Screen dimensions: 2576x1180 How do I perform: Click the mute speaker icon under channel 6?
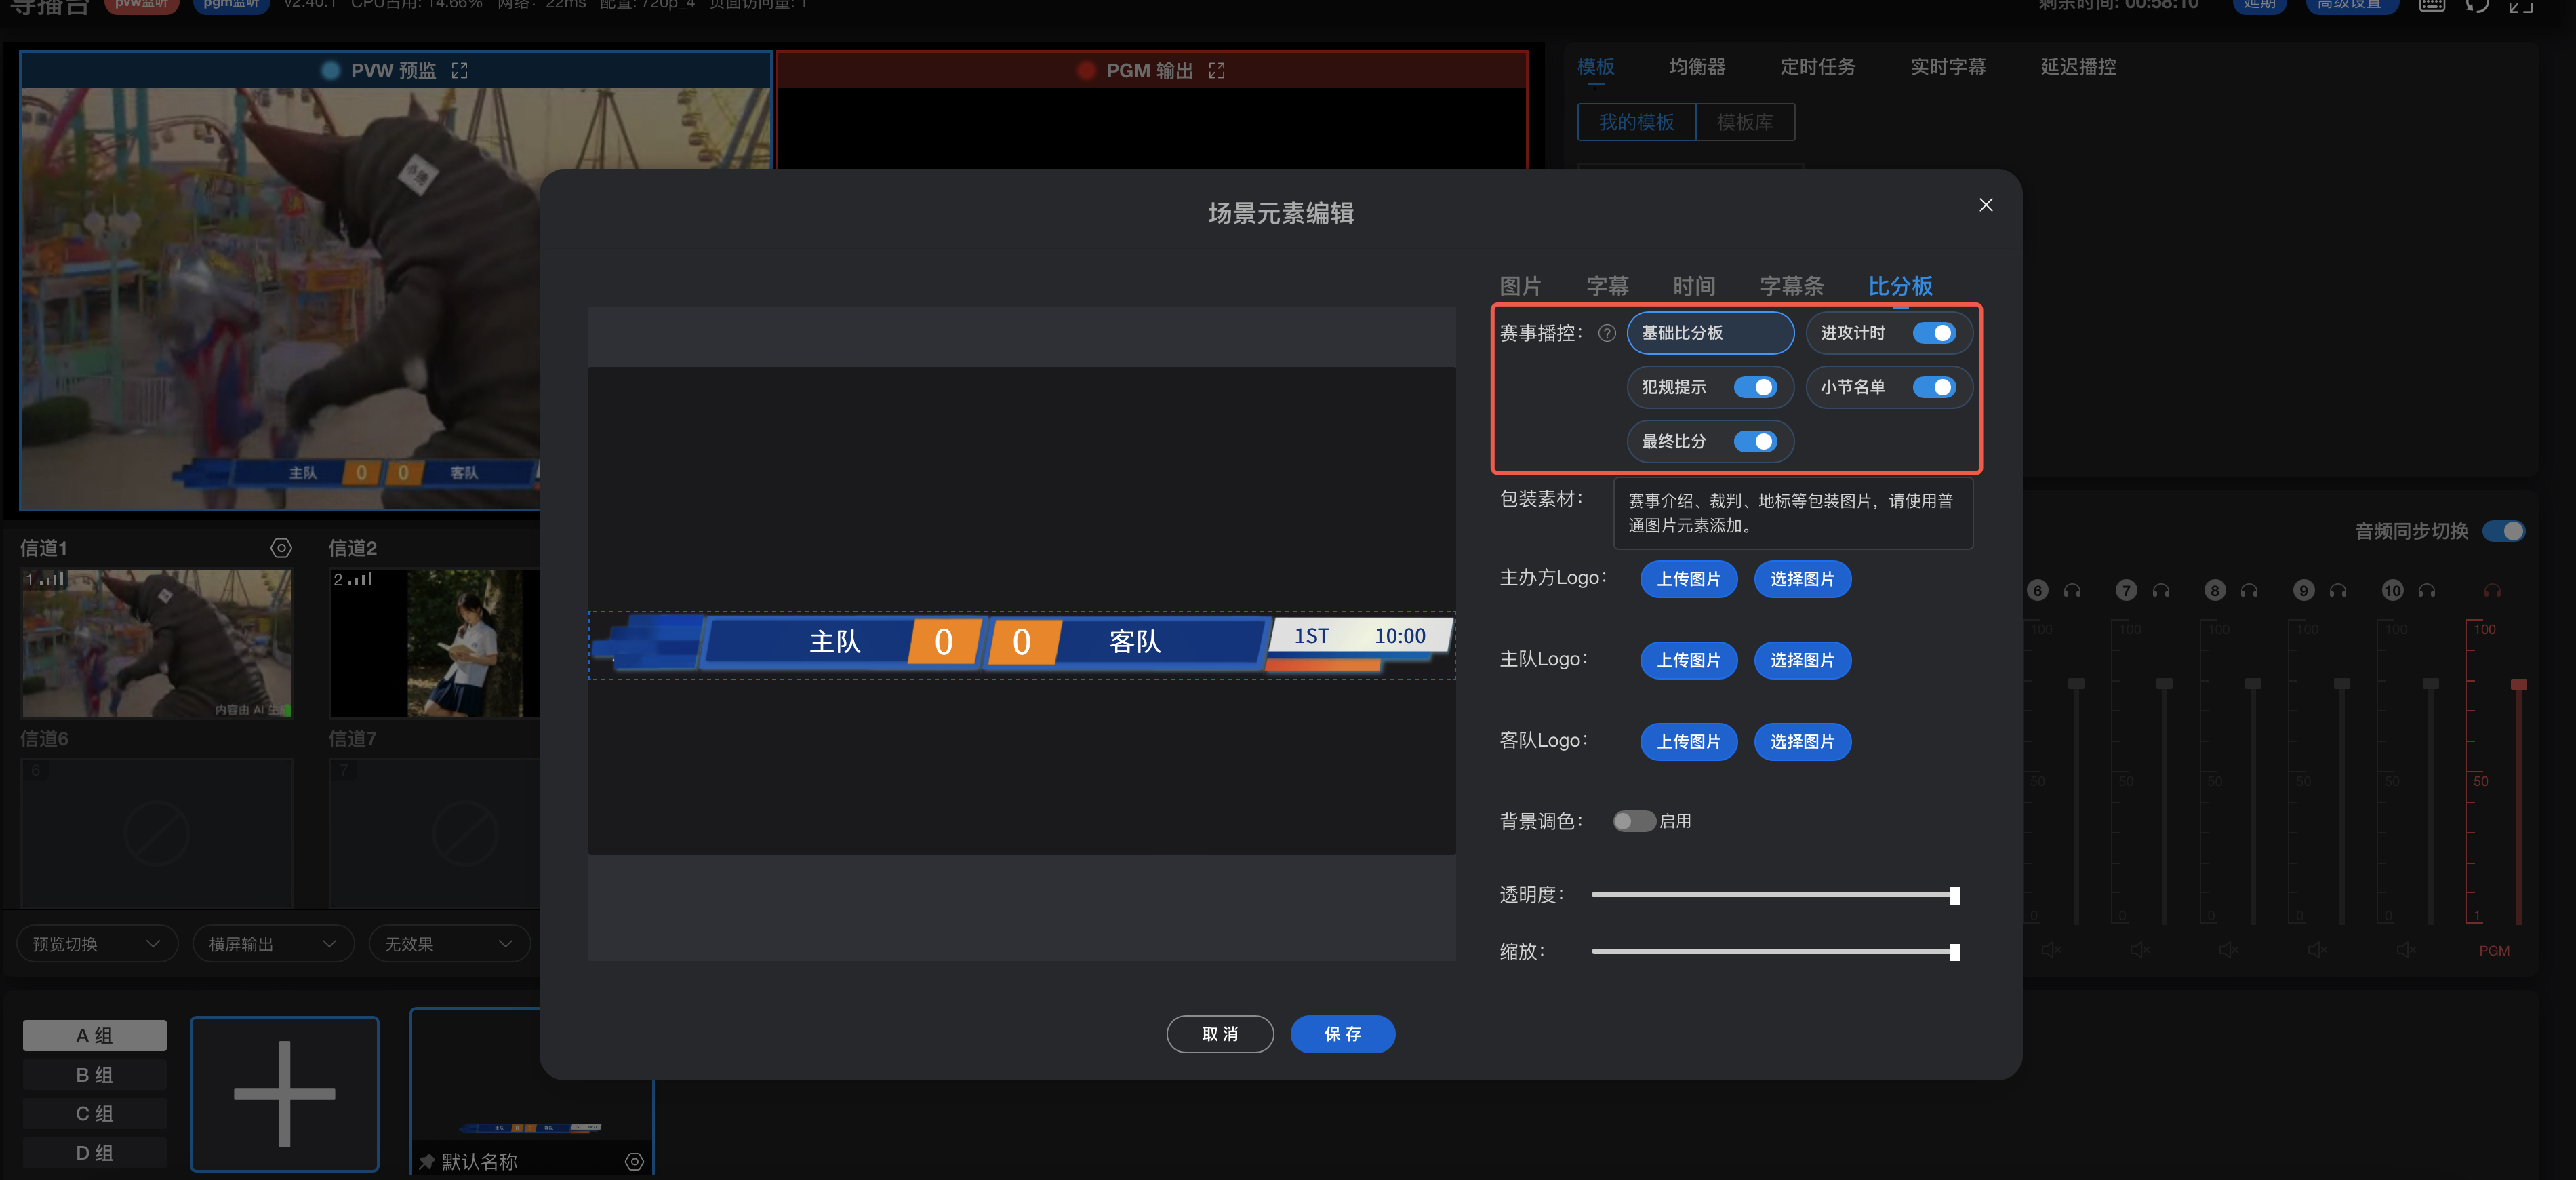pos(2050,950)
